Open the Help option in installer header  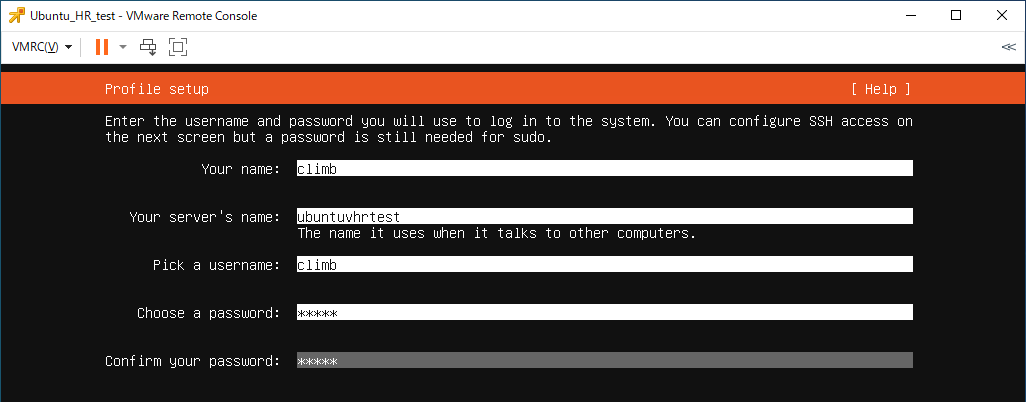(x=881, y=89)
